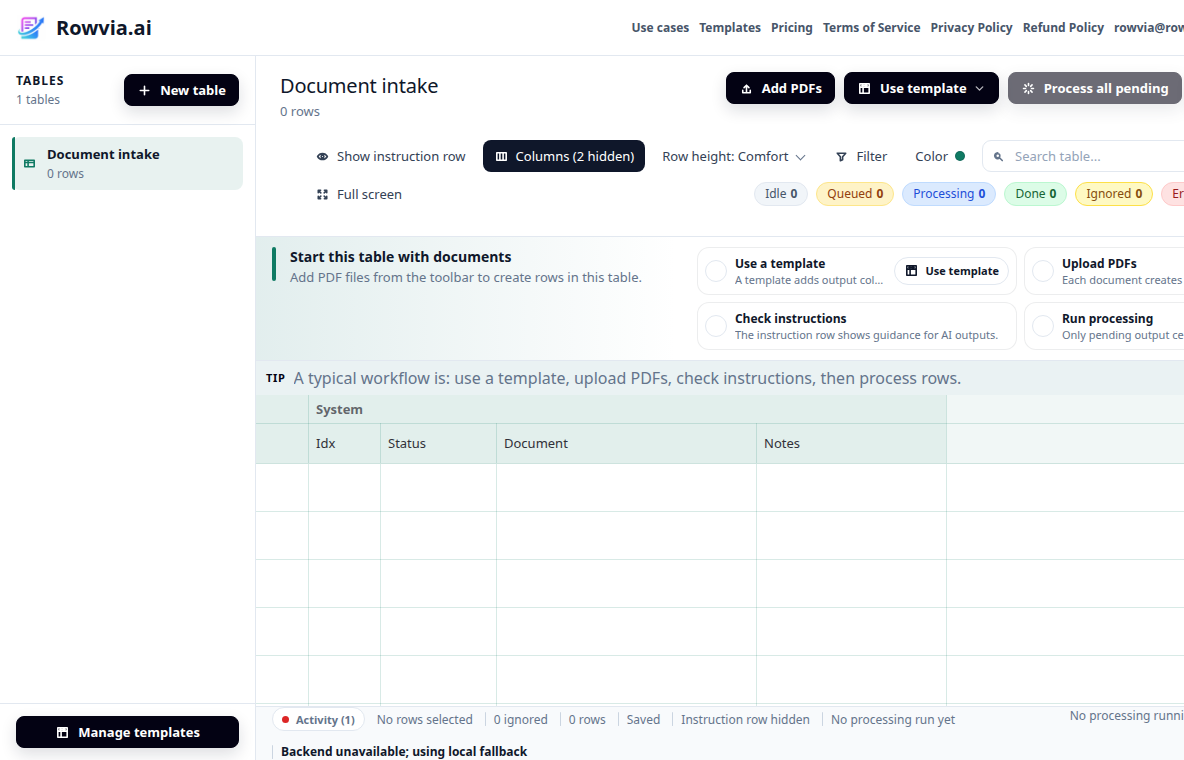
Task: Open the Row height: Comfort dropdown
Action: [733, 157]
